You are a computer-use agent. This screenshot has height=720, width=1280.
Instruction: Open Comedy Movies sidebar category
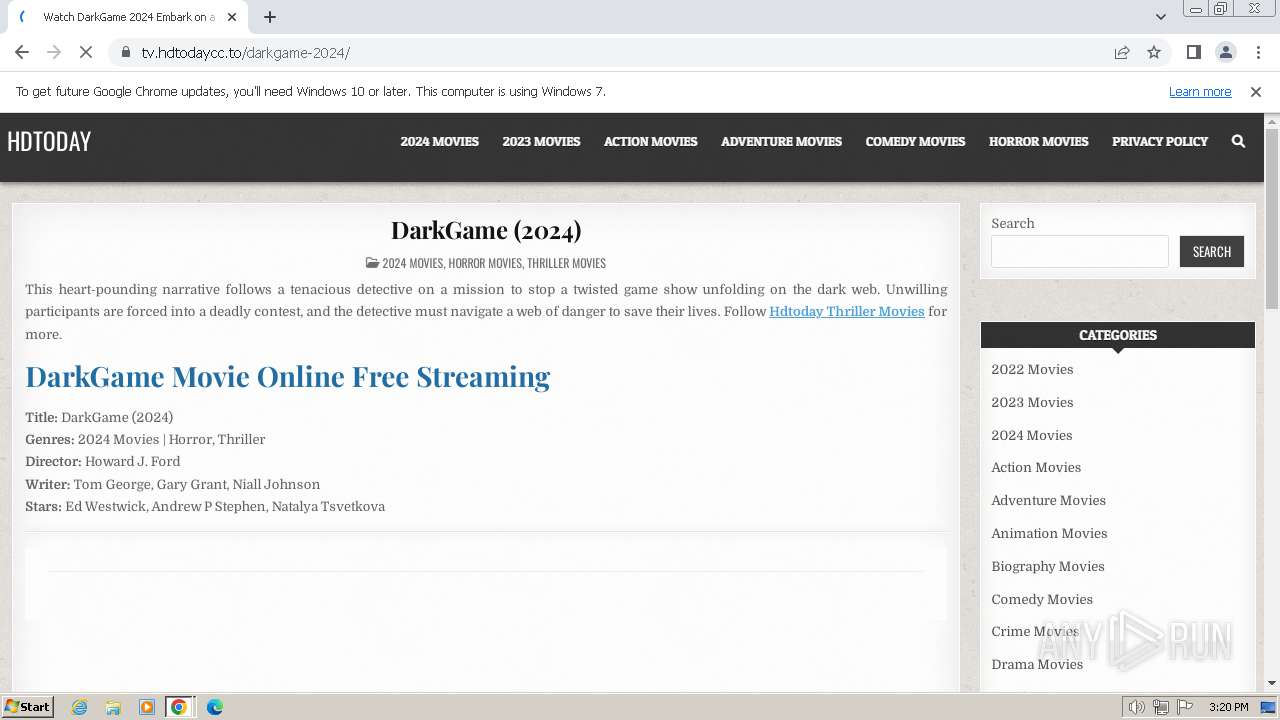click(1042, 599)
